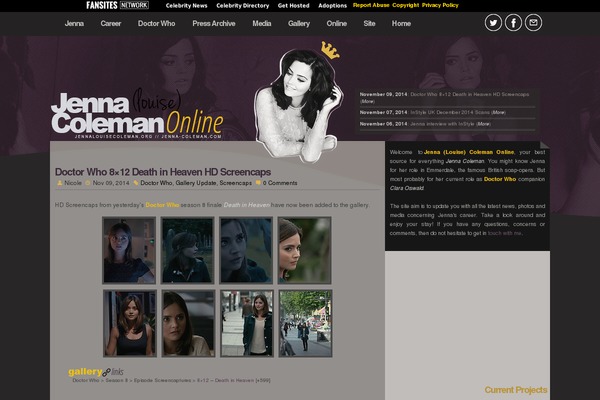Open fourth top-row screencap side profile

click(x=305, y=250)
